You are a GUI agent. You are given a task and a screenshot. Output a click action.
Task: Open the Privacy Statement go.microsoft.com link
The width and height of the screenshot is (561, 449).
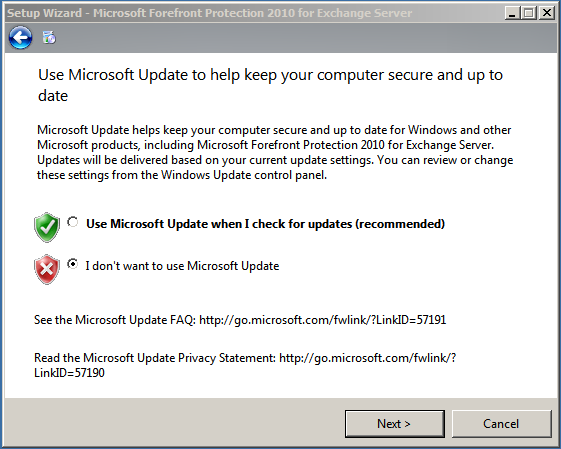pos(367,358)
